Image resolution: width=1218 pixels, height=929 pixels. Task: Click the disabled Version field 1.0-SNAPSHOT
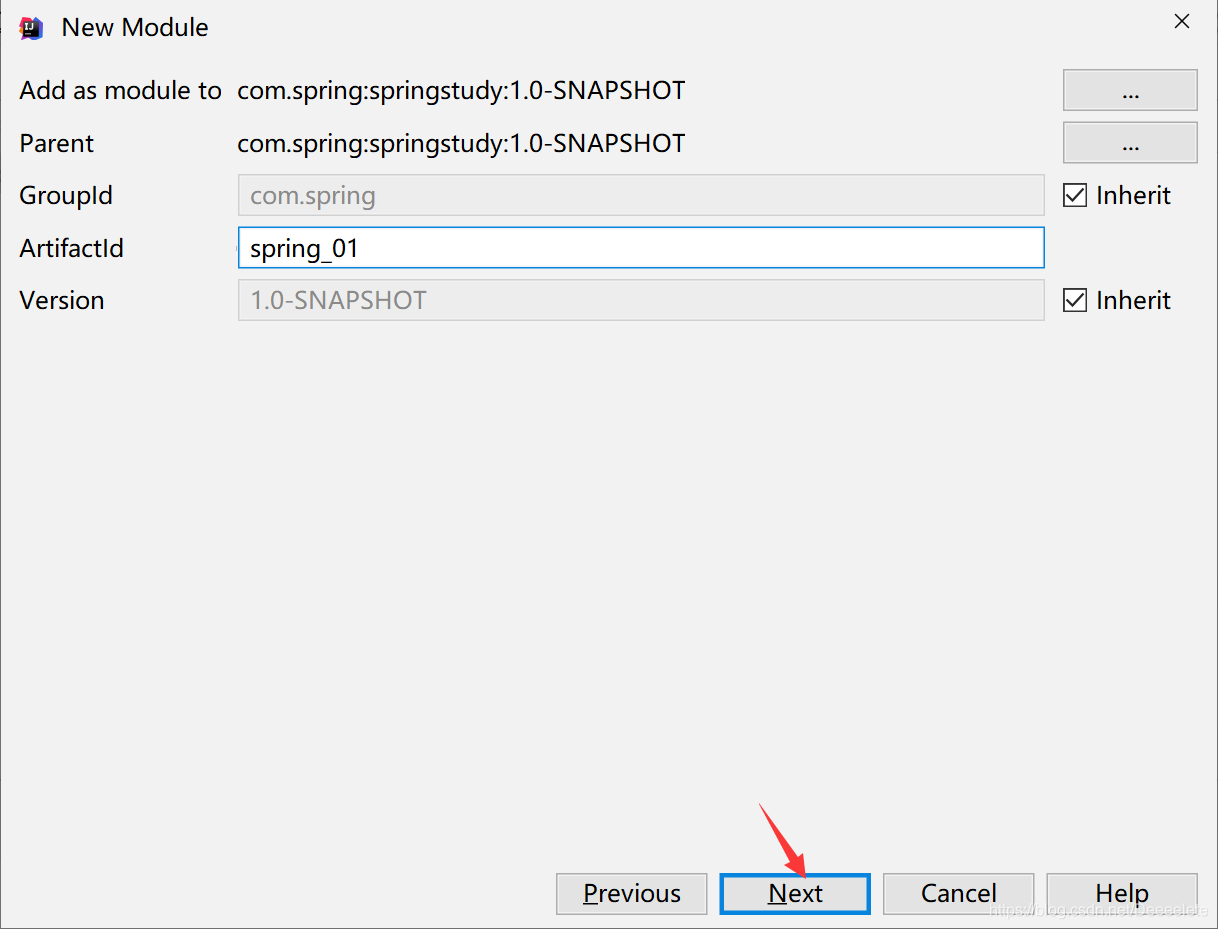(641, 300)
